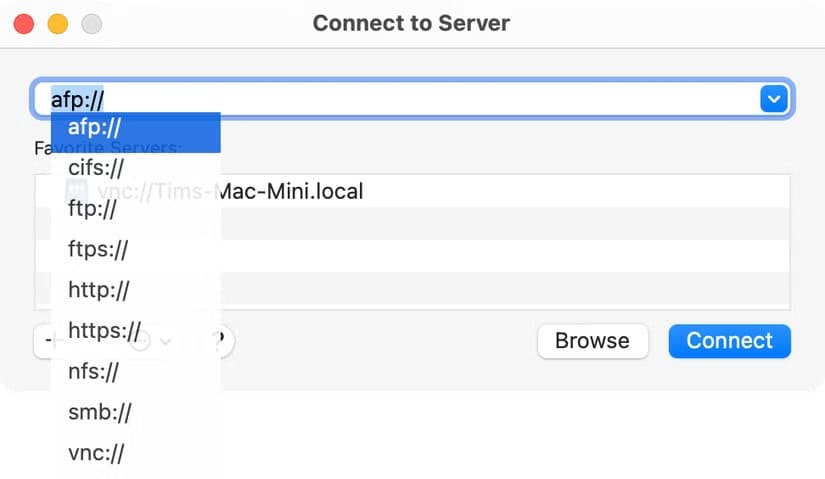The height and width of the screenshot is (479, 825).
Task: Select favorite server Tims-Mac-Mini.local
Action: point(412,191)
